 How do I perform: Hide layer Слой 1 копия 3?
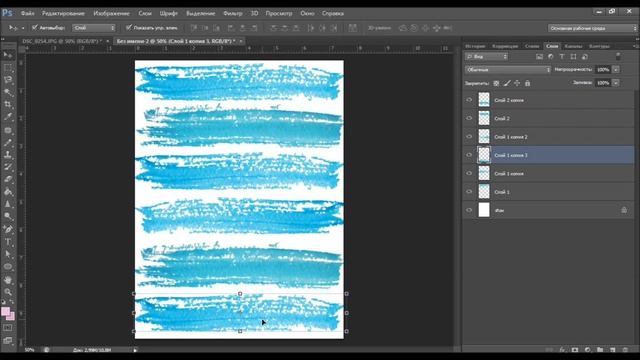[469, 155]
